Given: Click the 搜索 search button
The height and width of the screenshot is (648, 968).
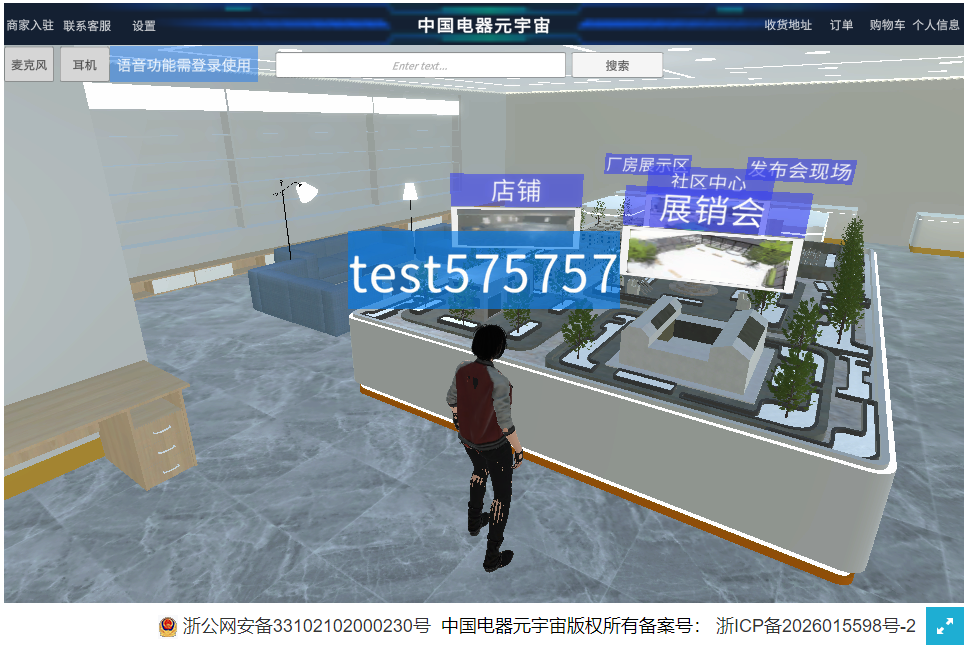Looking at the screenshot, I should (x=617, y=65).
